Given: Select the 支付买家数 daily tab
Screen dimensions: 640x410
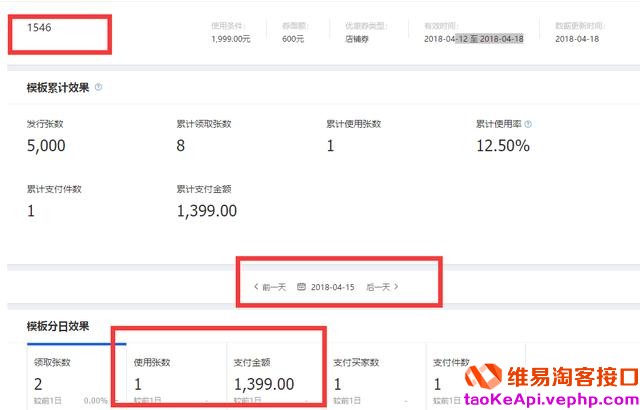Looking at the screenshot, I should click(x=376, y=377).
